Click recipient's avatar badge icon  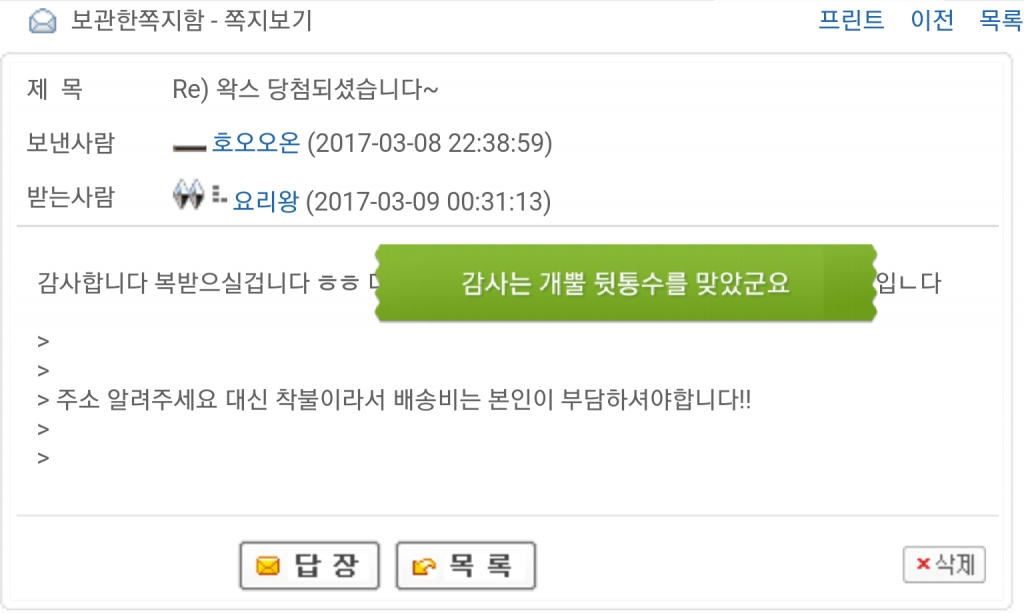[189, 194]
